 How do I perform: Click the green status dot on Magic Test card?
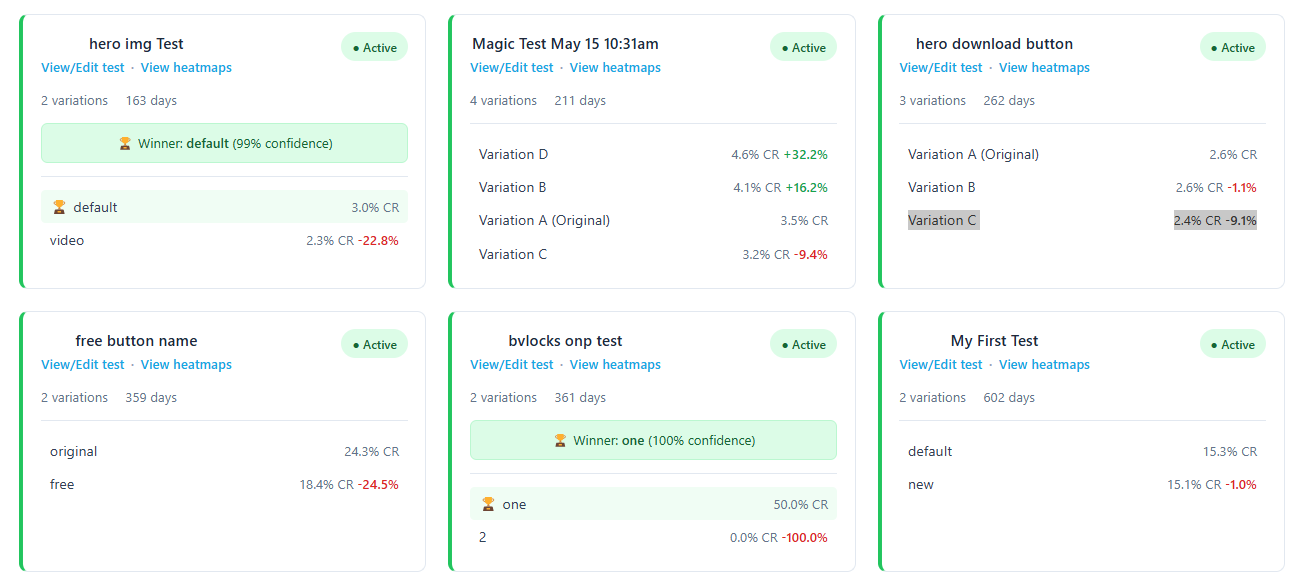point(785,46)
